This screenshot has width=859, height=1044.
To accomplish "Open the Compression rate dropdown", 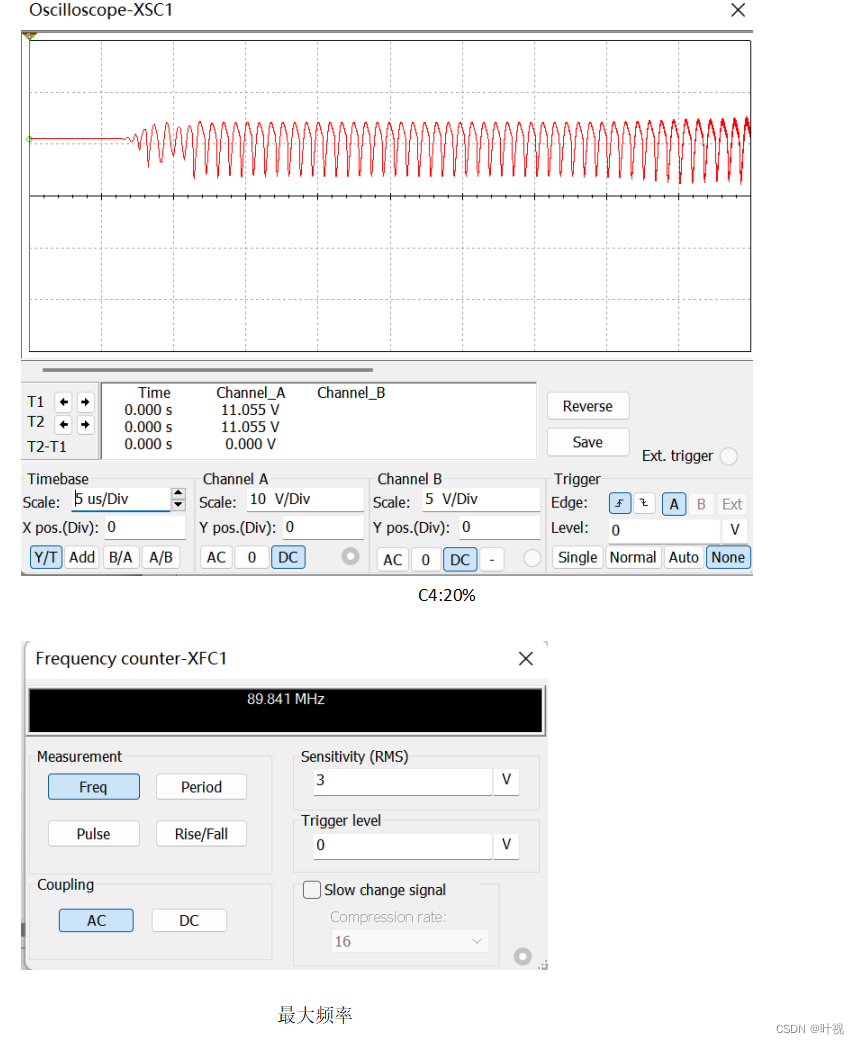I will (x=410, y=941).
